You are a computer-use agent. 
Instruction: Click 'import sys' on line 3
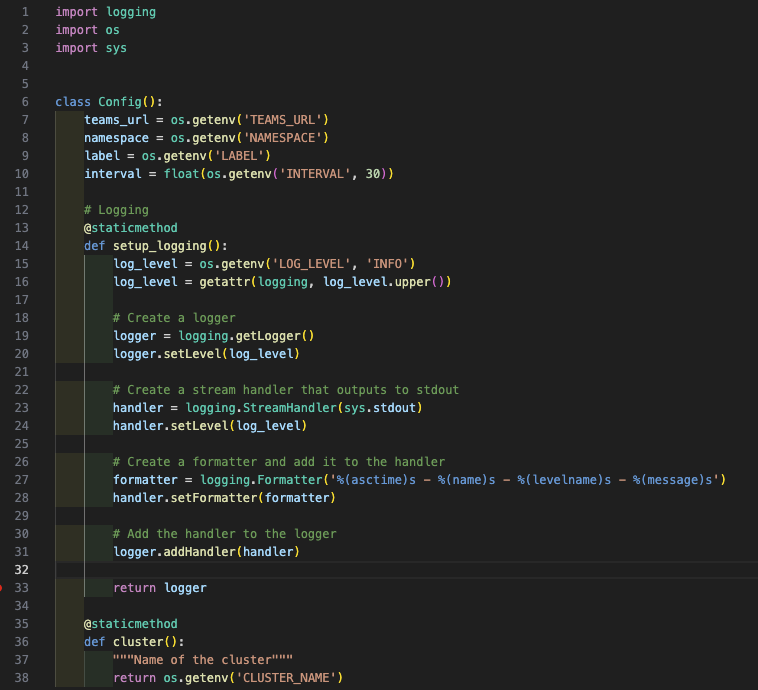pos(91,48)
